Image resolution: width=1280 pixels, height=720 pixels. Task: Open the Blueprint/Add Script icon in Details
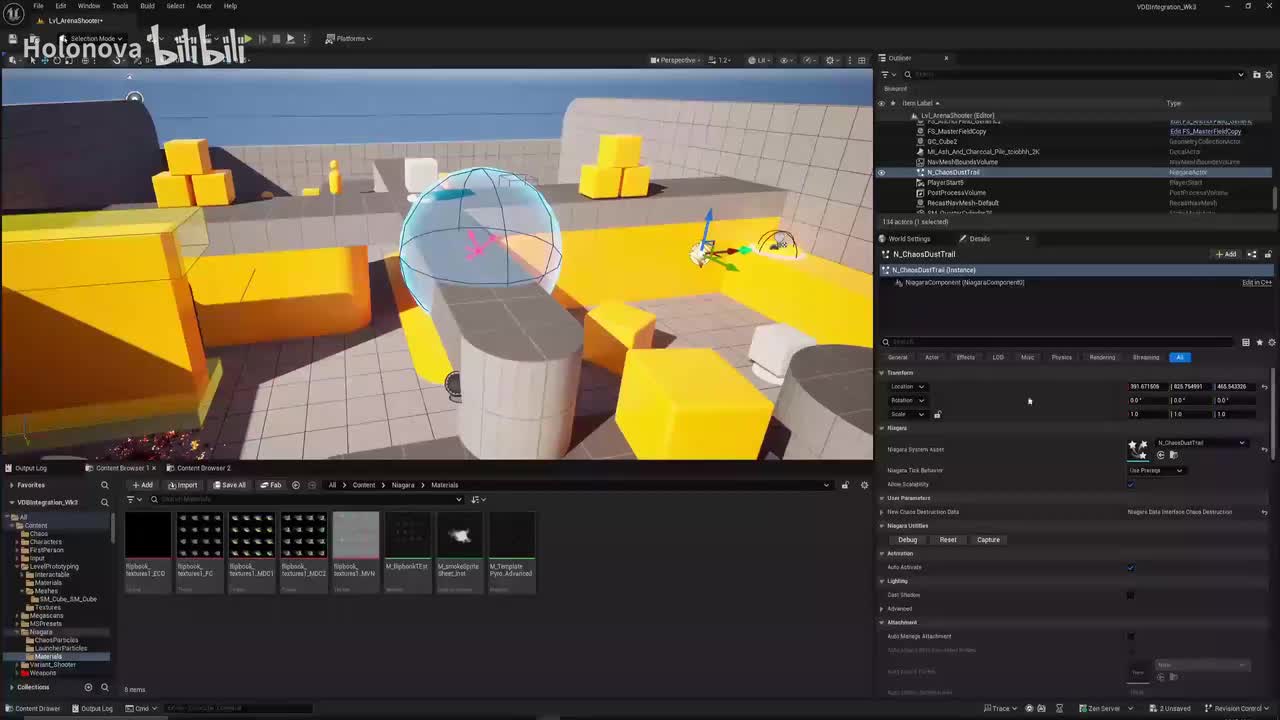1251,254
